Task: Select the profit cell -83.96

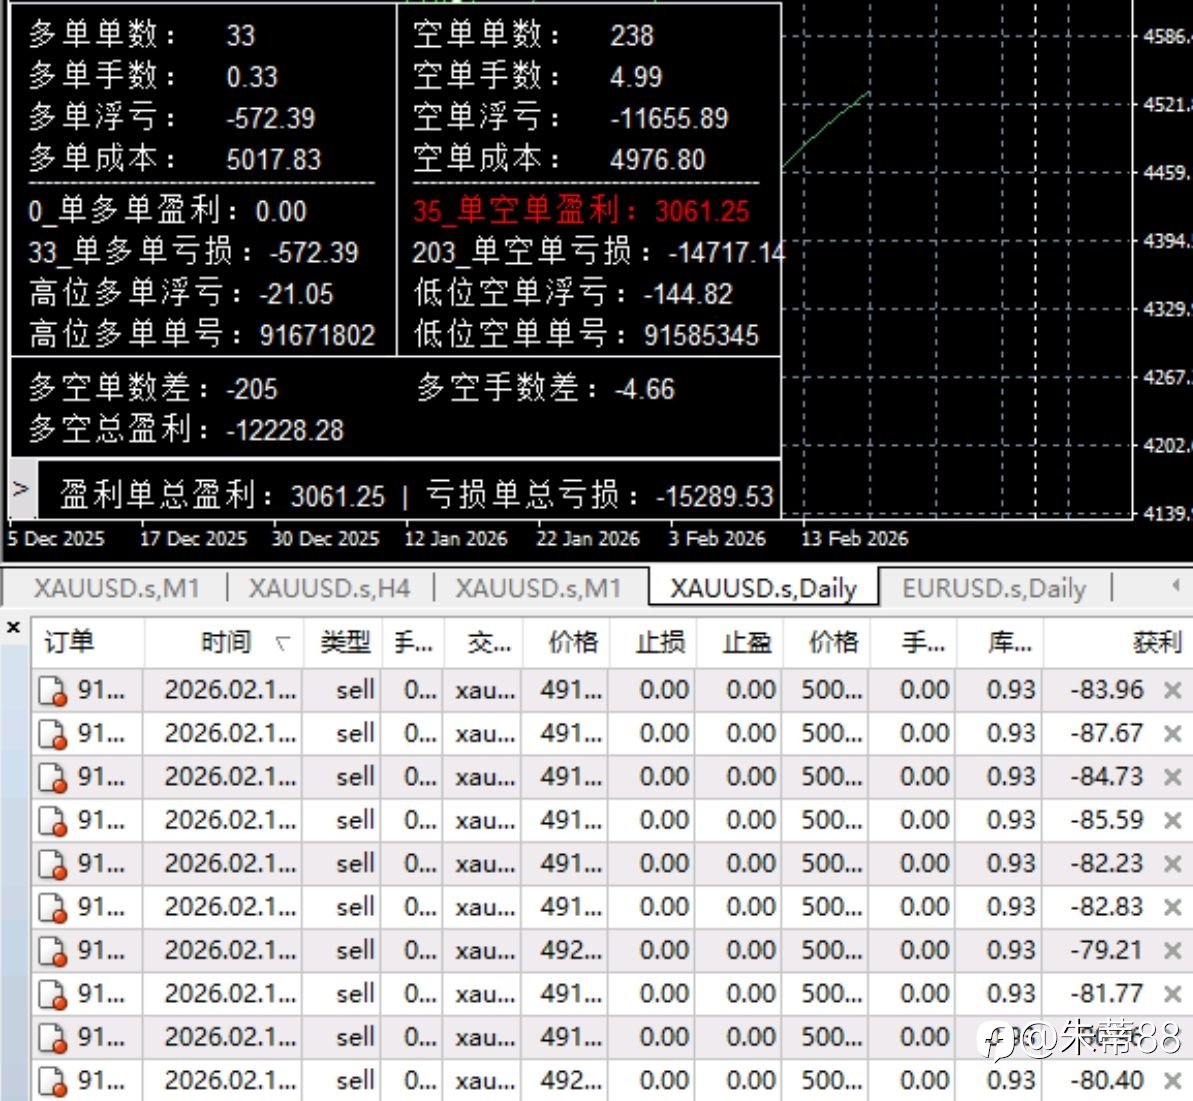Action: tap(1107, 690)
